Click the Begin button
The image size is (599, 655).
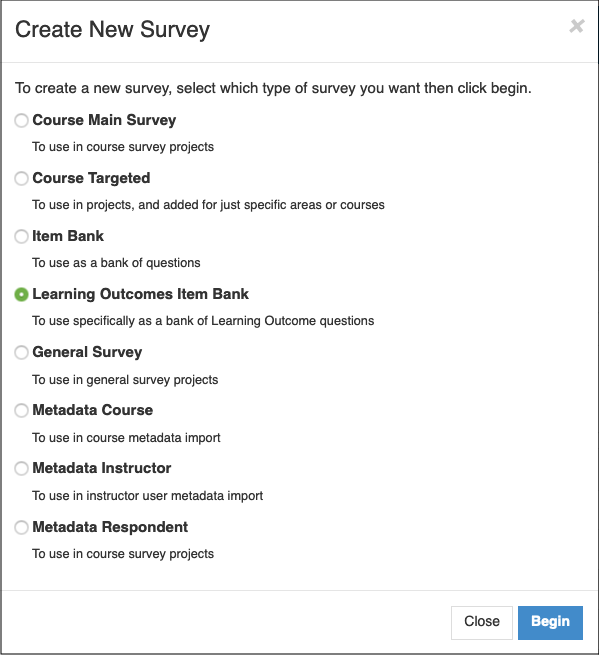pos(550,623)
